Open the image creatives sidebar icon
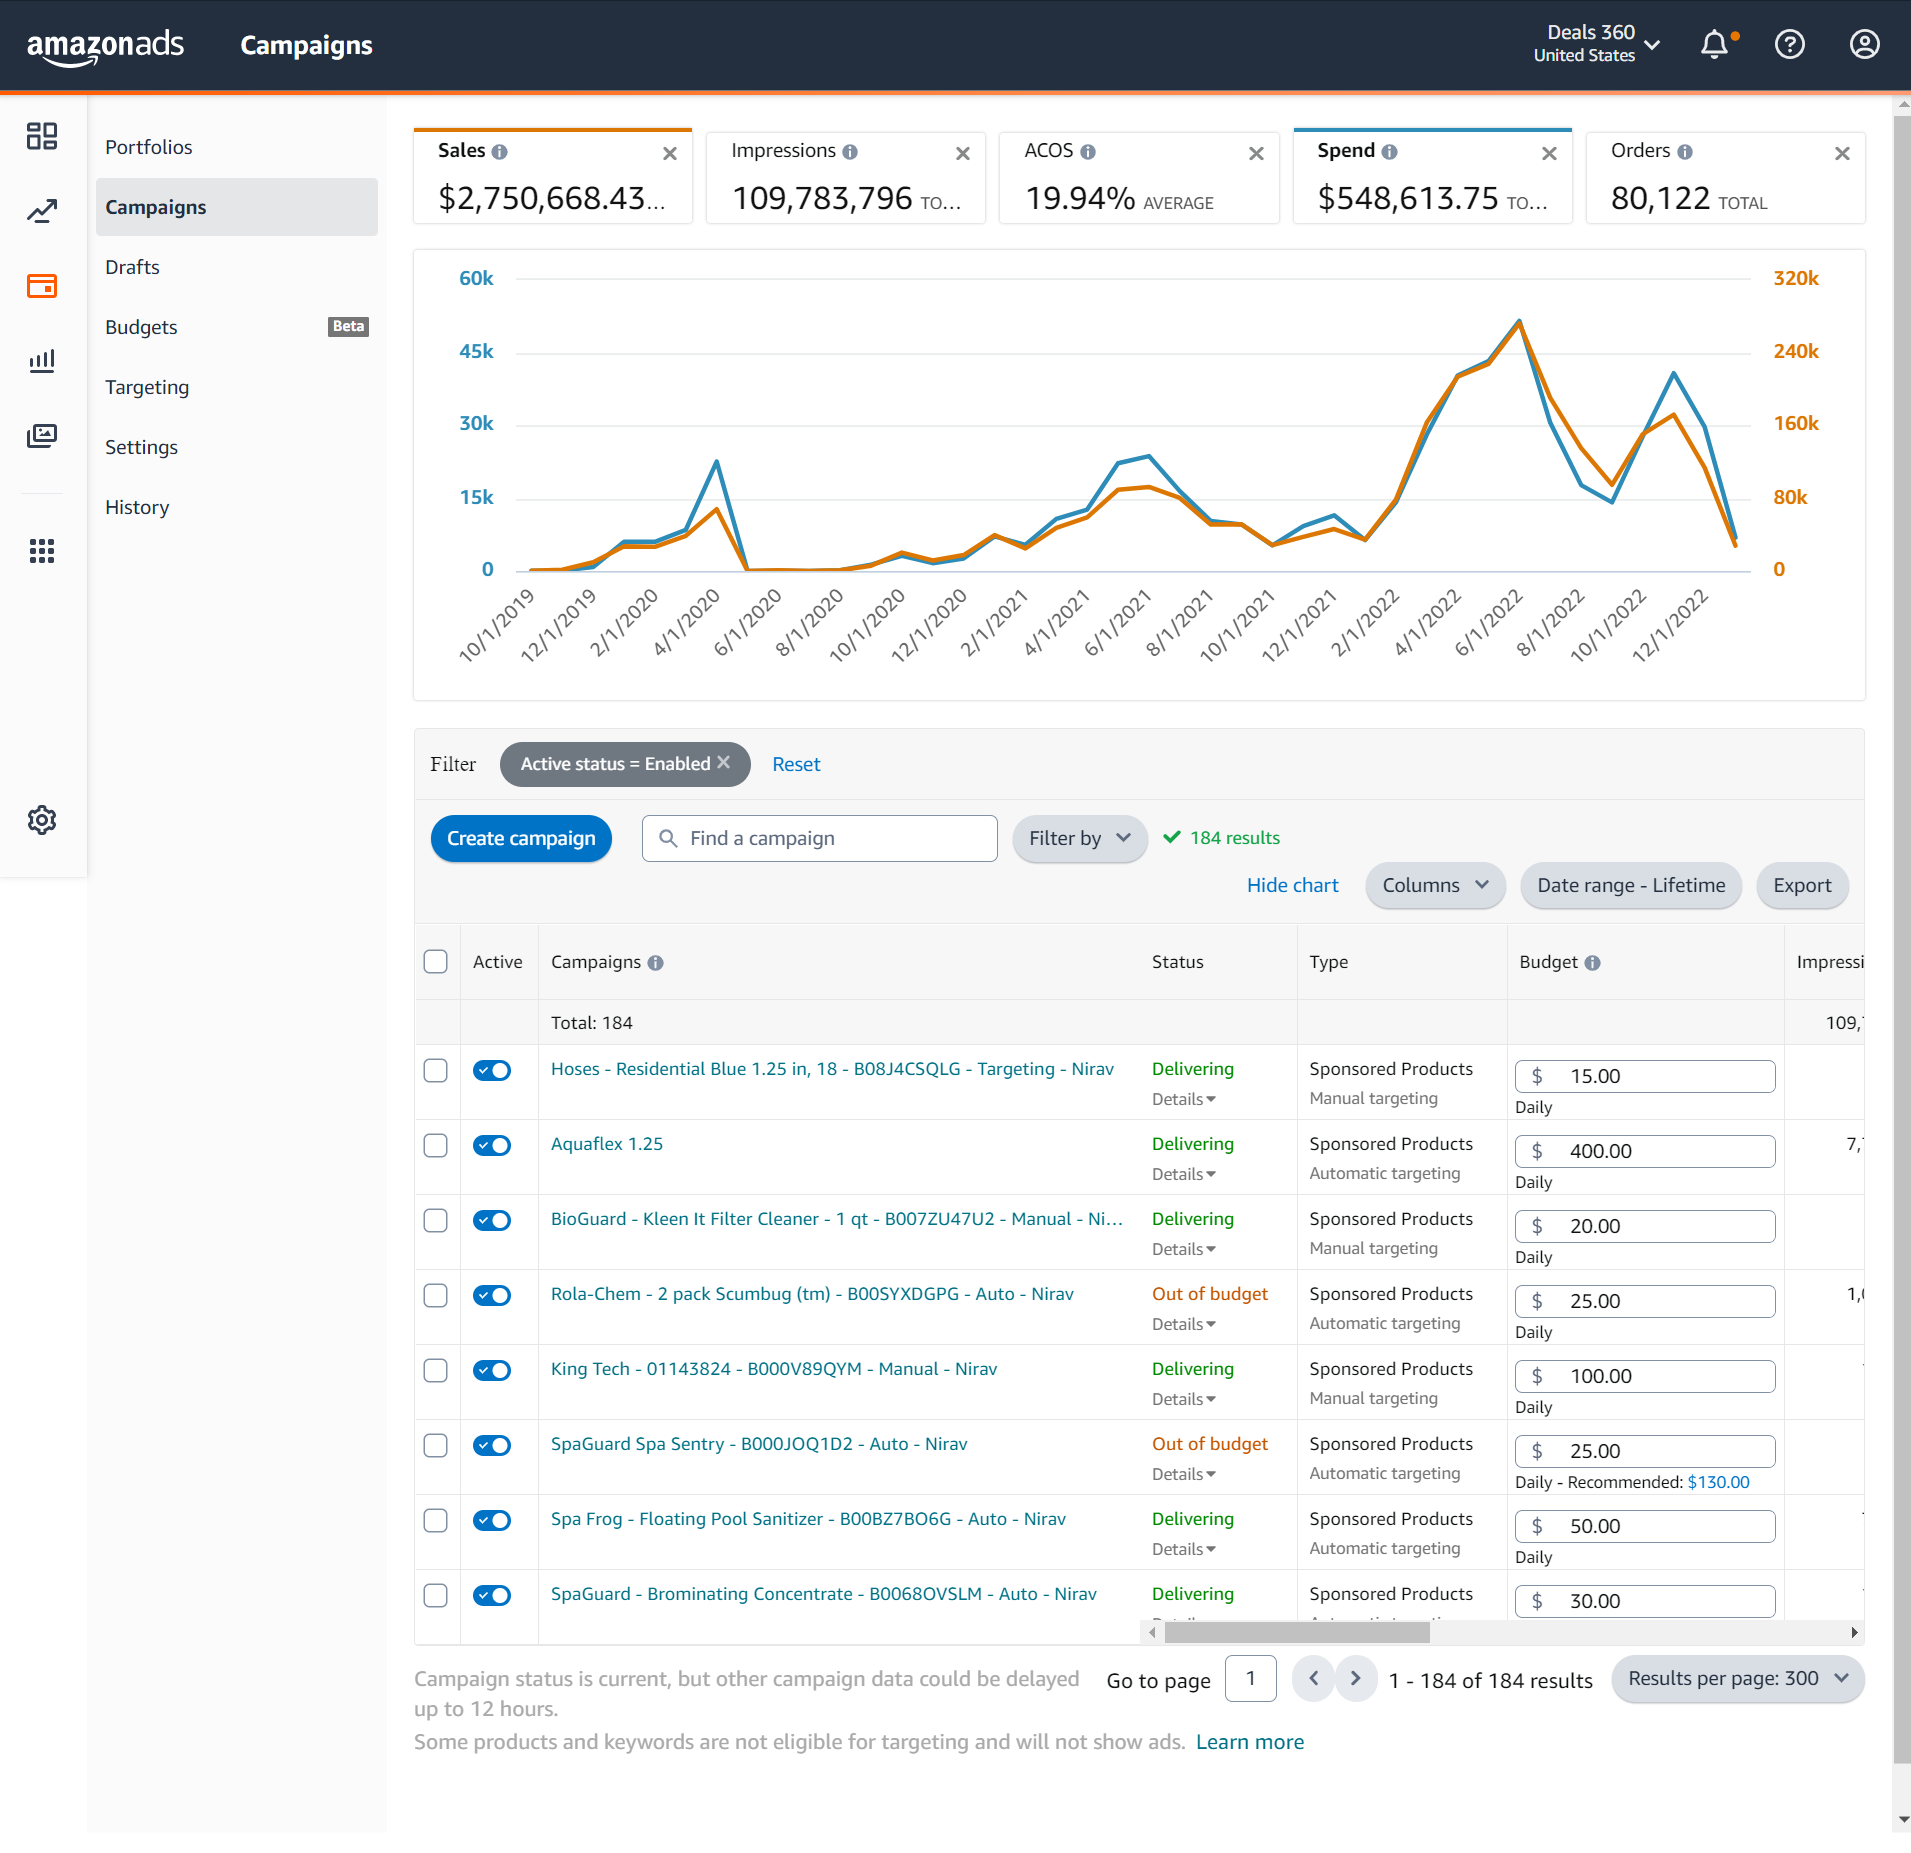 (x=42, y=436)
